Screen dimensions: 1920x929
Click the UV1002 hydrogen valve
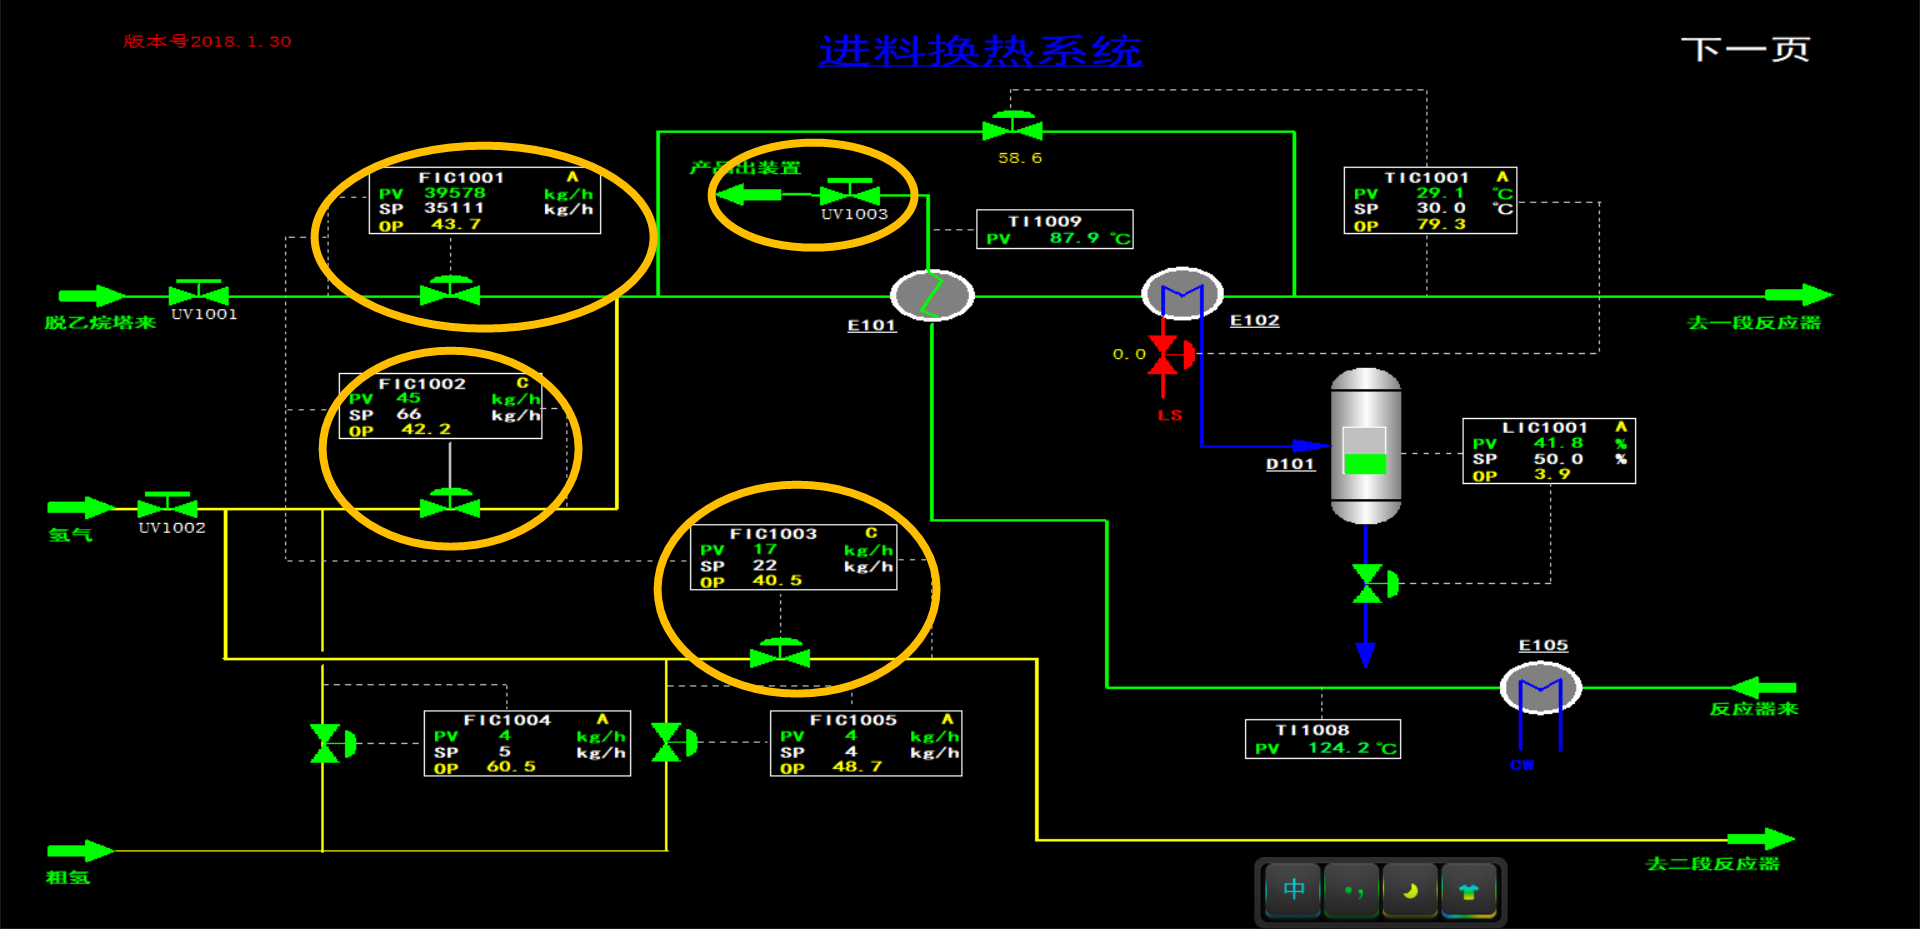(167, 505)
